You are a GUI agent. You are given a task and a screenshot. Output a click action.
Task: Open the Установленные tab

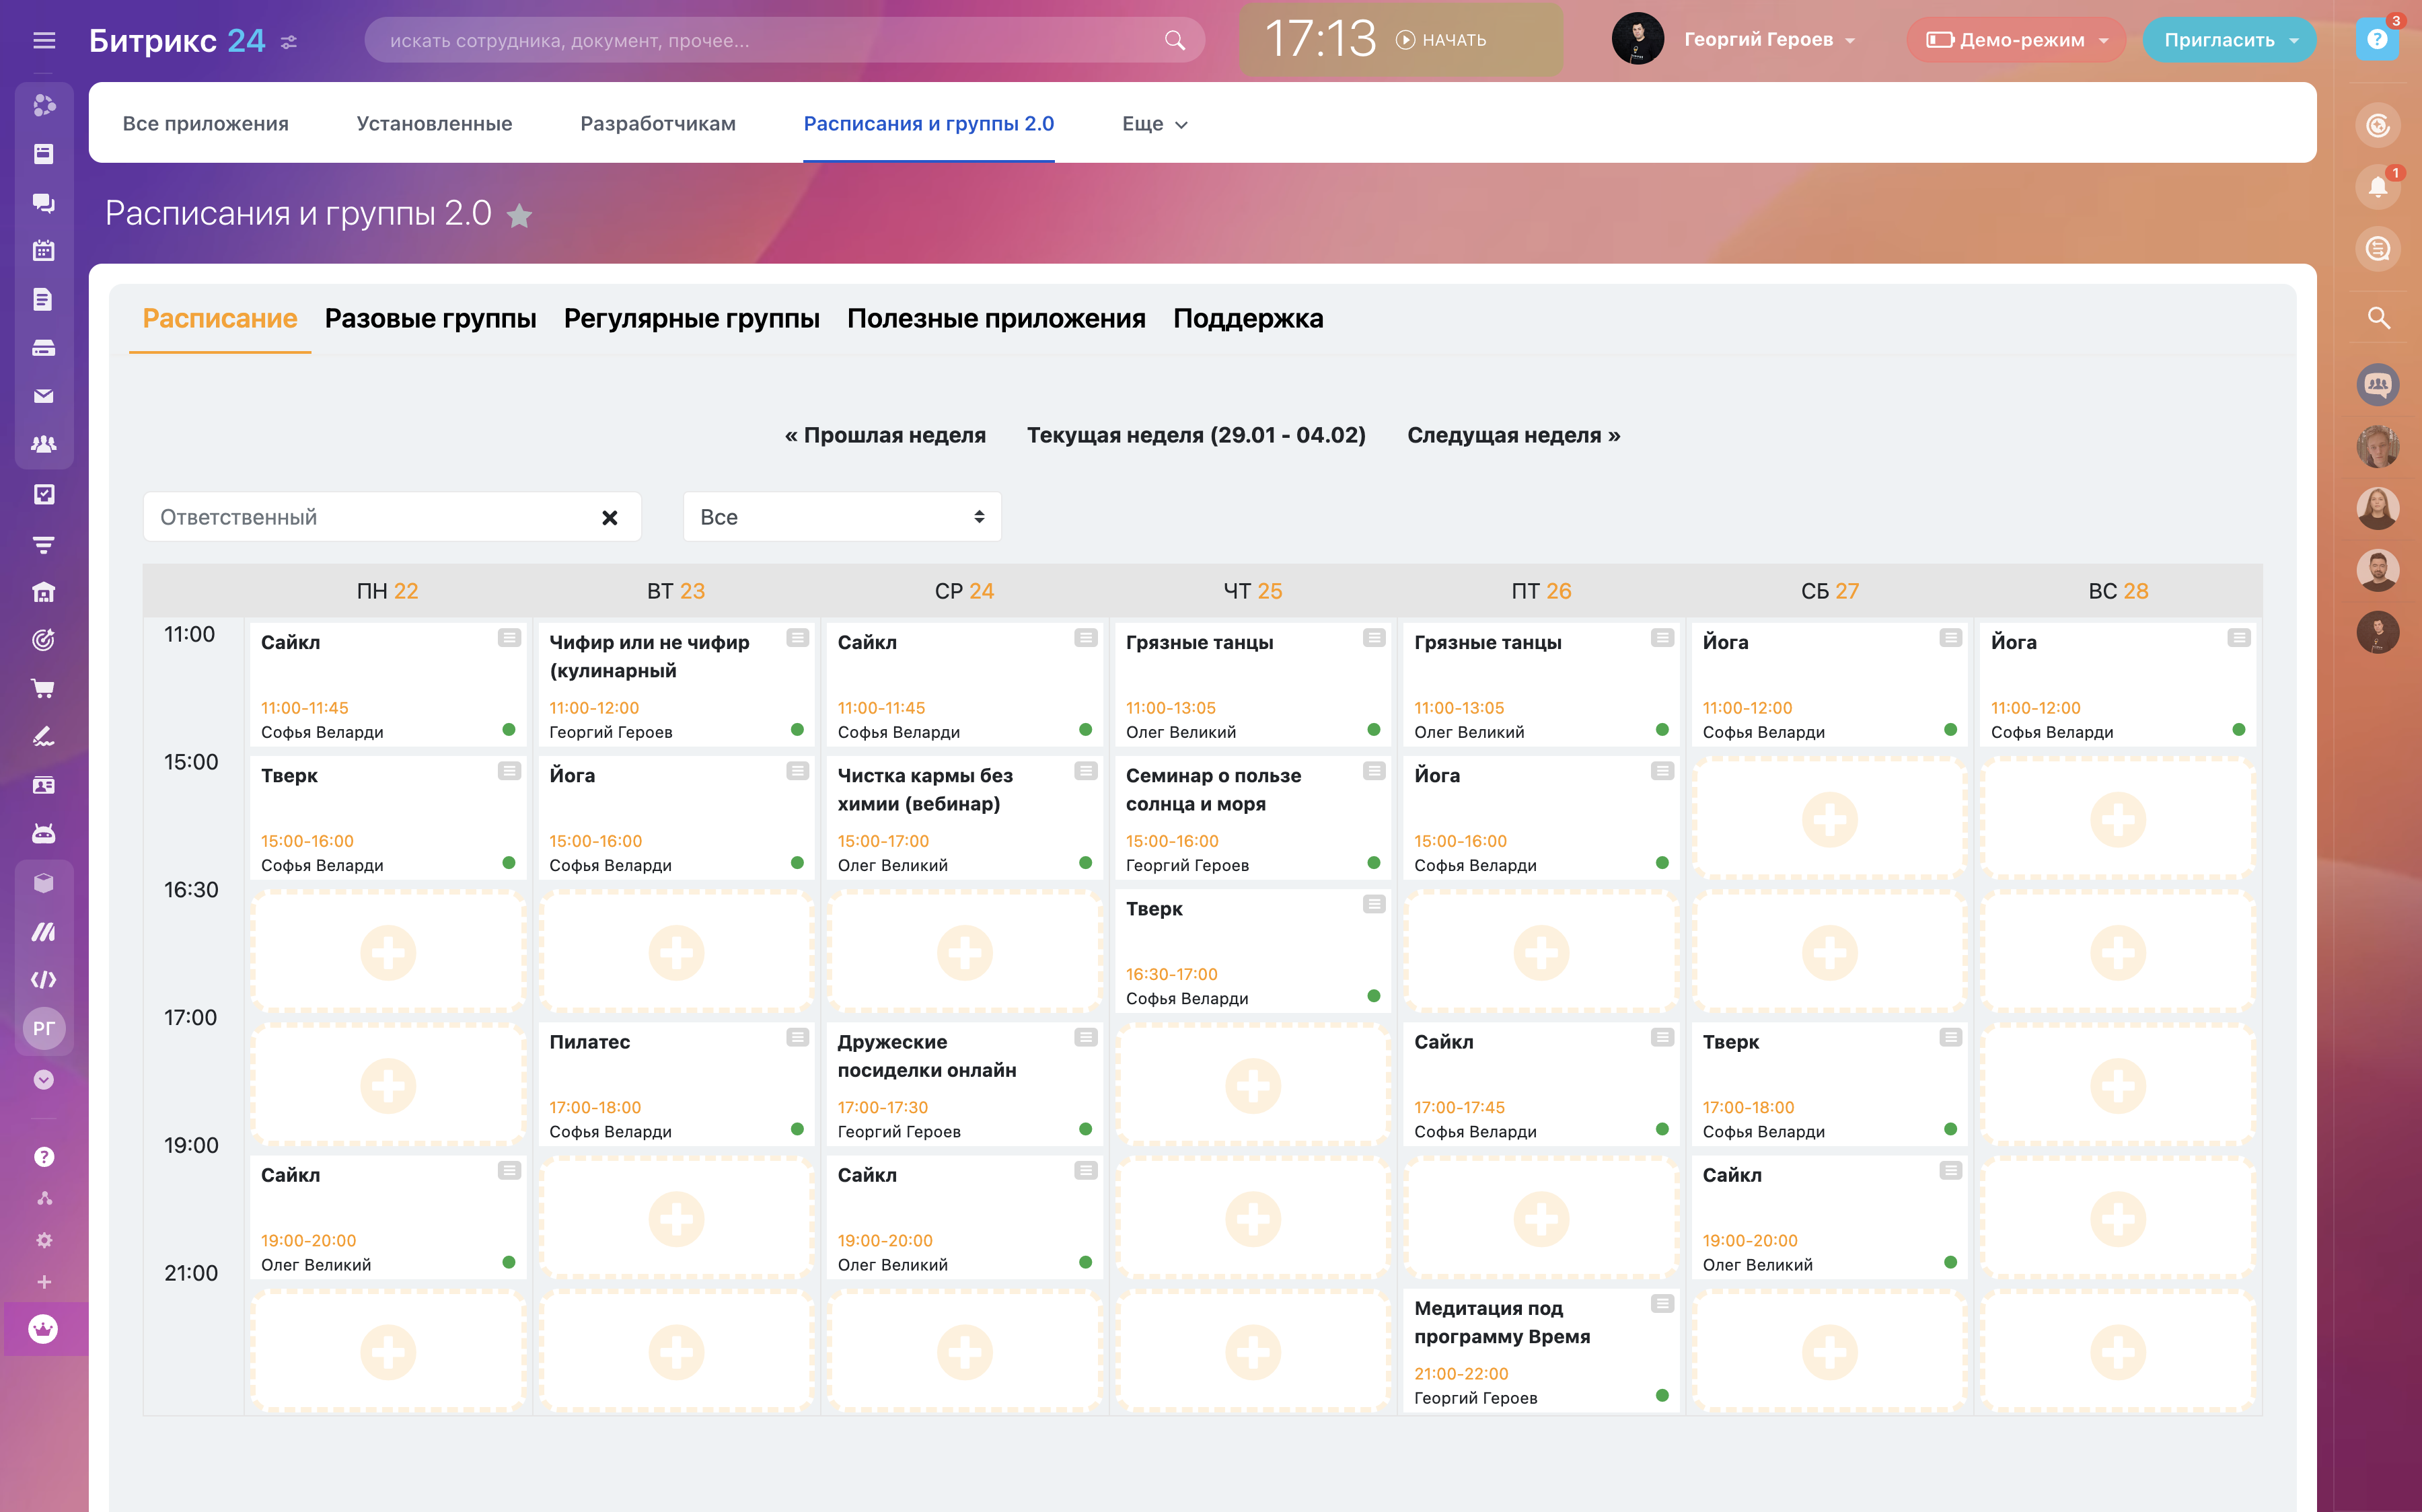434,124
